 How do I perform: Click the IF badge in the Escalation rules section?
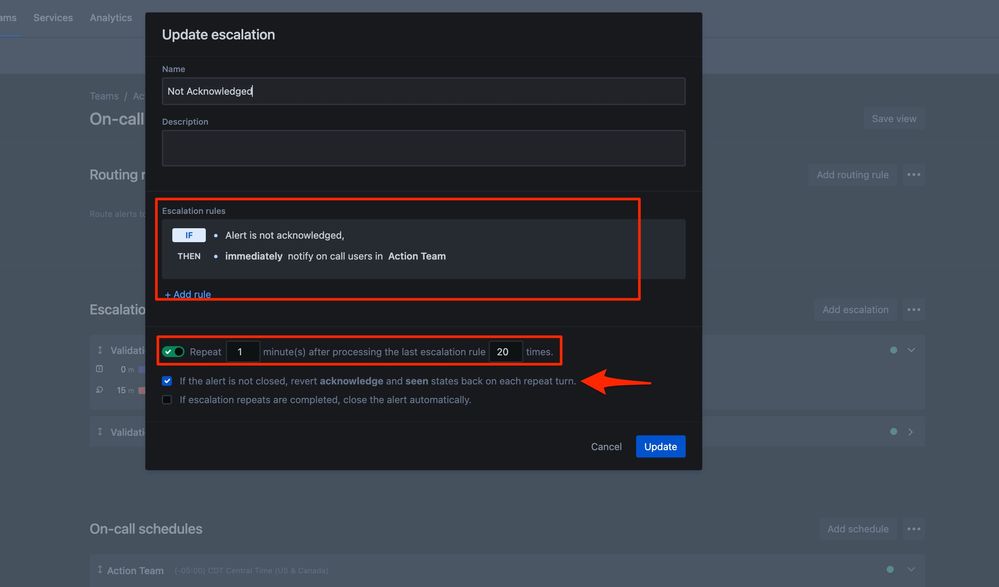(189, 234)
